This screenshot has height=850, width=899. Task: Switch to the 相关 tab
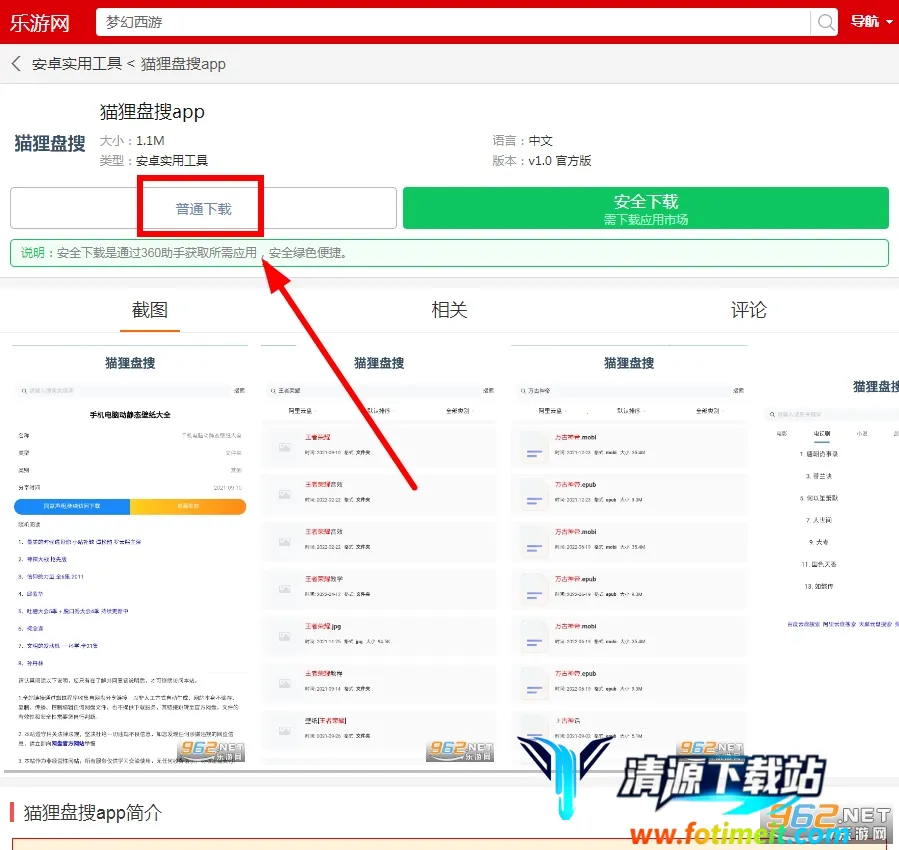click(x=449, y=310)
